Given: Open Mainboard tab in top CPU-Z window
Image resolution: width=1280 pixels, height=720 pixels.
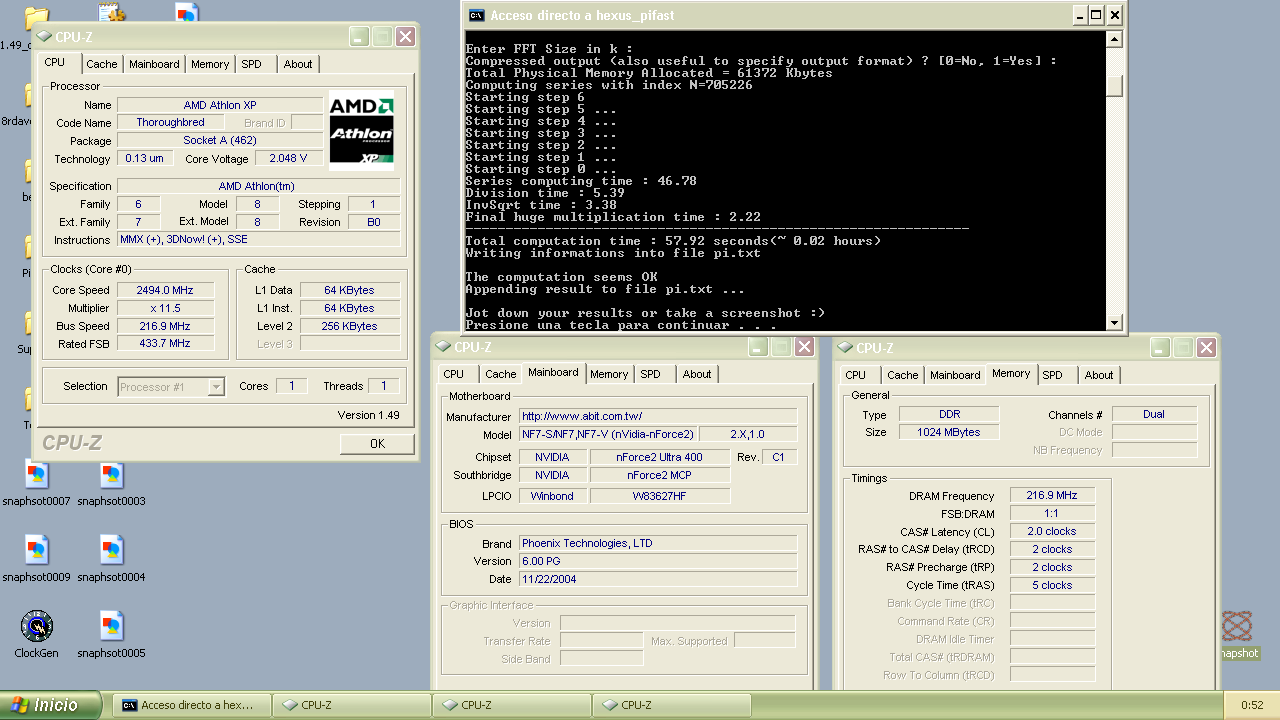Looking at the screenshot, I should (154, 64).
